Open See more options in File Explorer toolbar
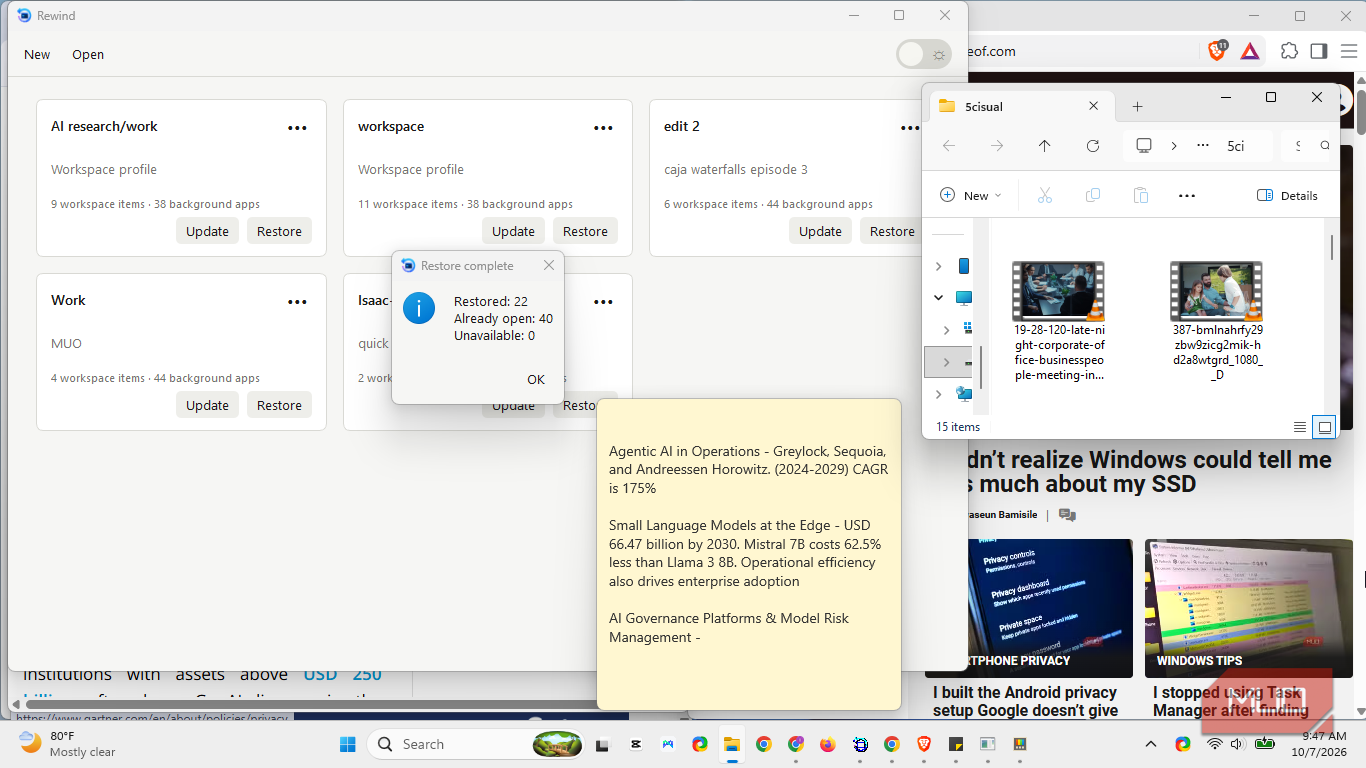The height and width of the screenshot is (768, 1366). [x=1187, y=195]
